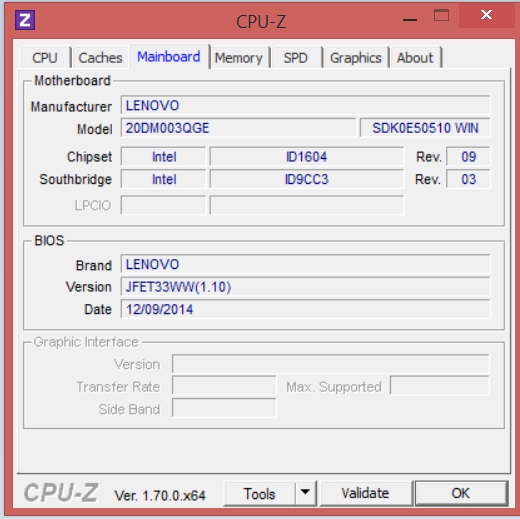Open the Graphics tab
520x519 pixels.
[x=356, y=58]
